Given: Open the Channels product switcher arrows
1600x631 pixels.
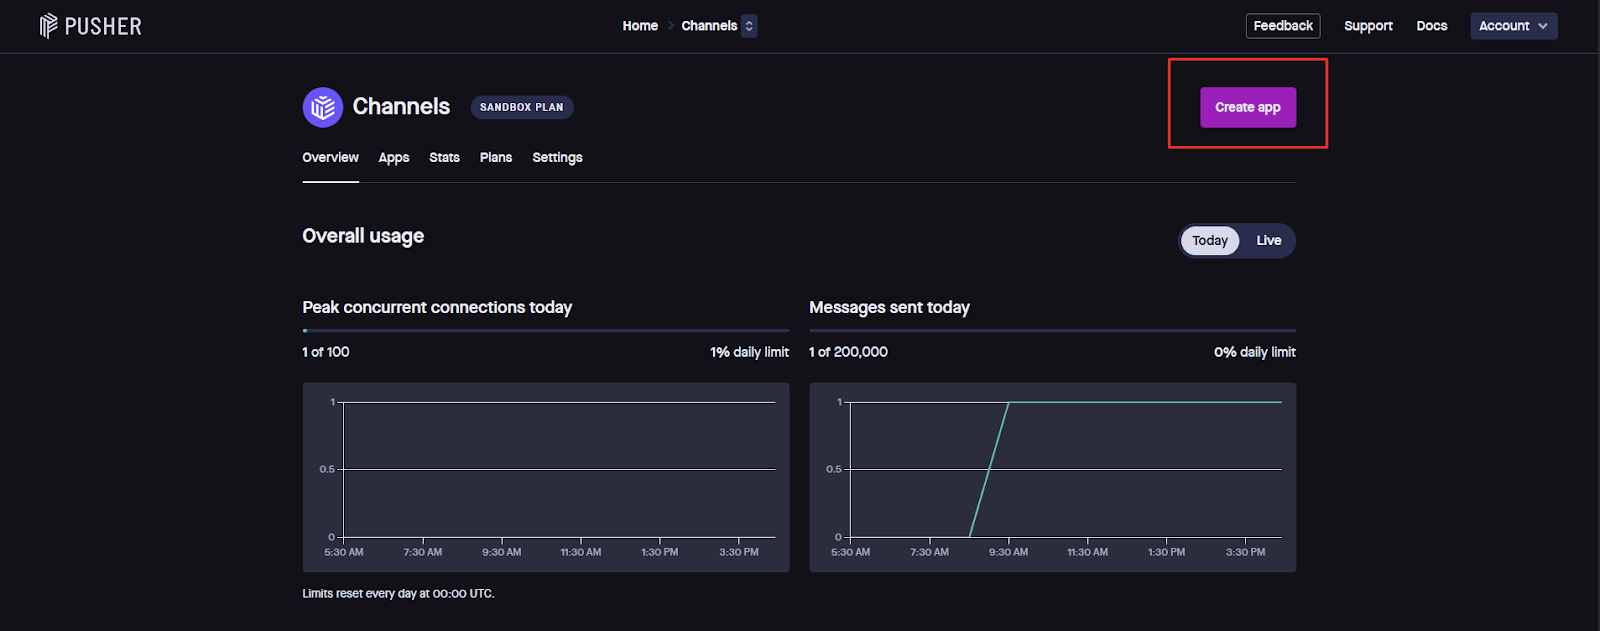Looking at the screenshot, I should point(749,26).
